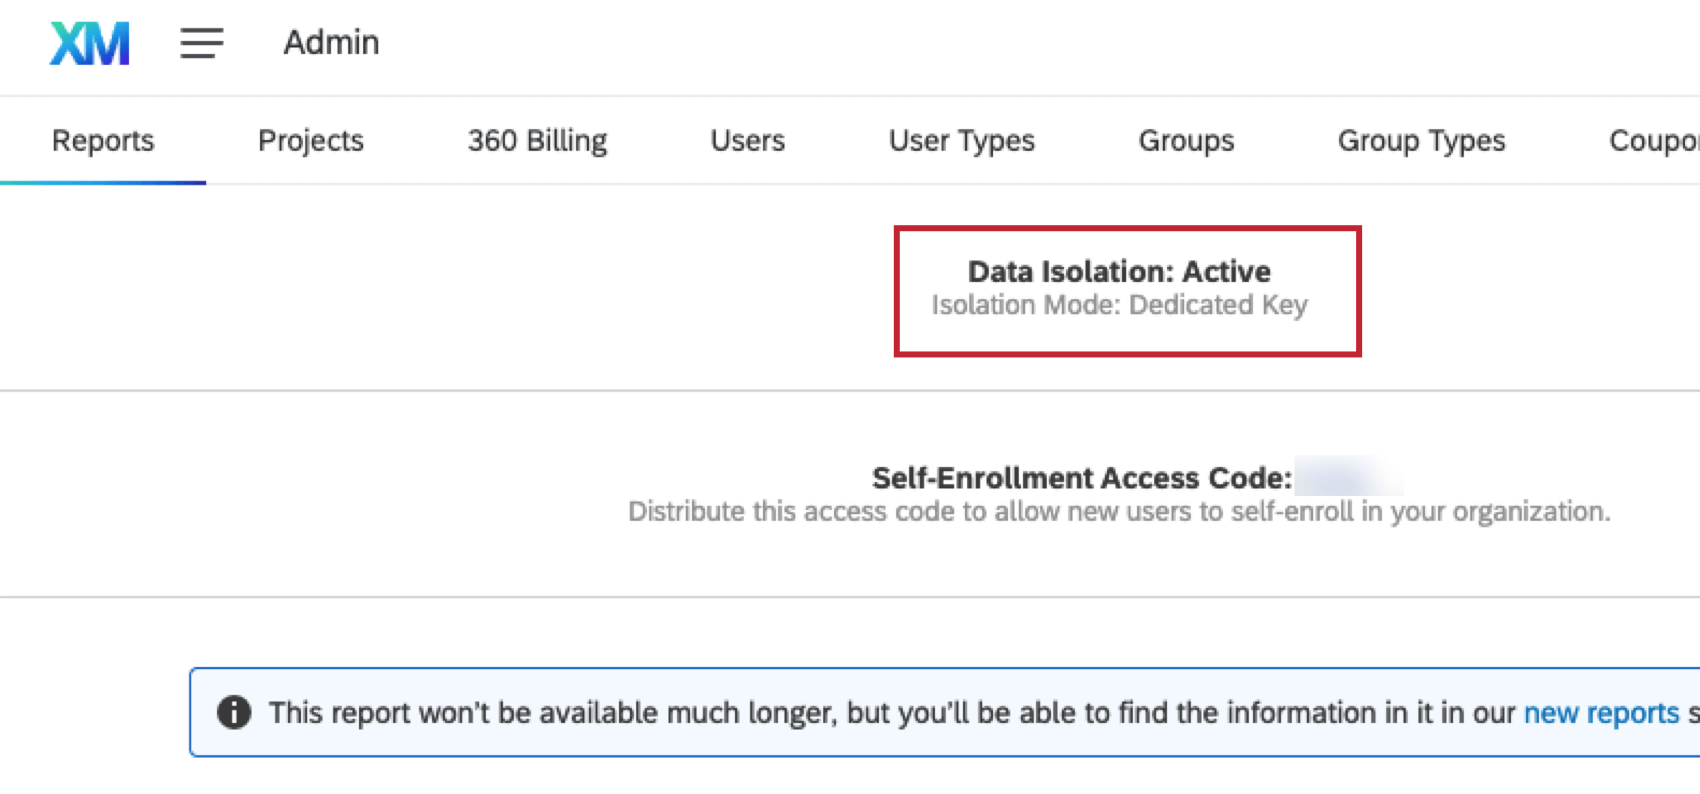The width and height of the screenshot is (1700, 794).
Task: Click the blurred self-enrollment access code value
Action: (1347, 477)
